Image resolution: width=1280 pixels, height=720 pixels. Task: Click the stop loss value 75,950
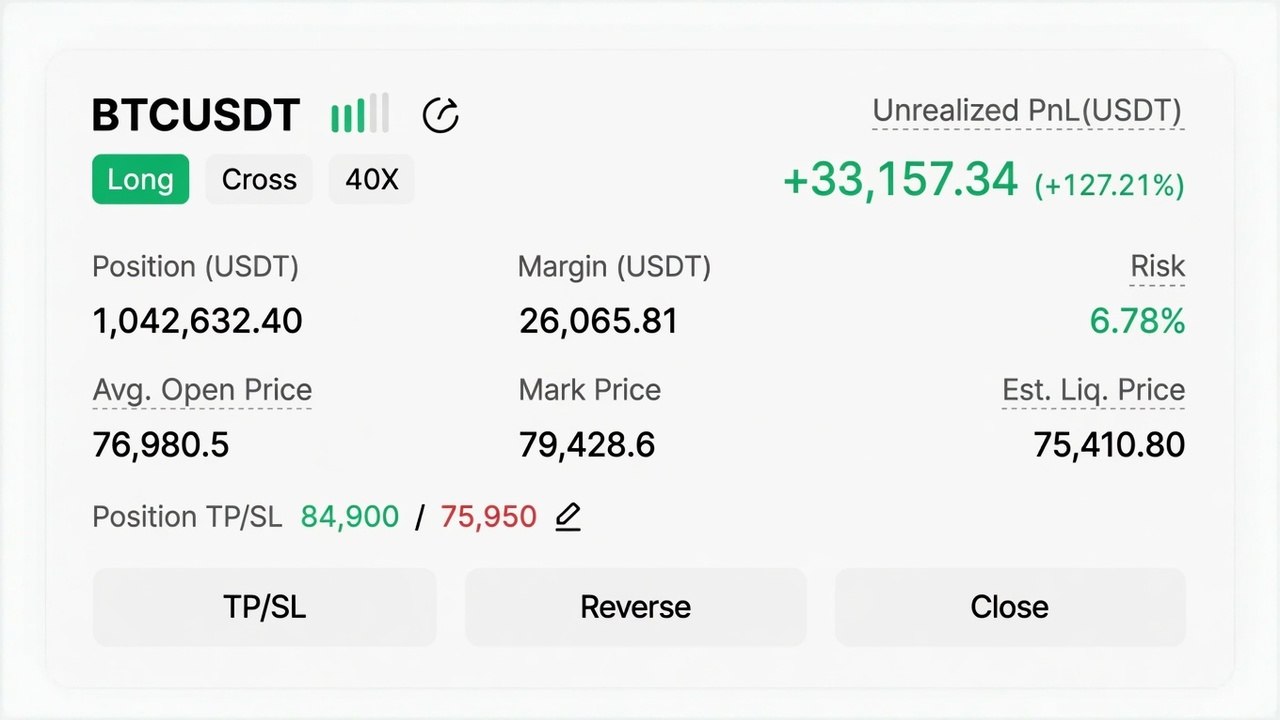489,517
